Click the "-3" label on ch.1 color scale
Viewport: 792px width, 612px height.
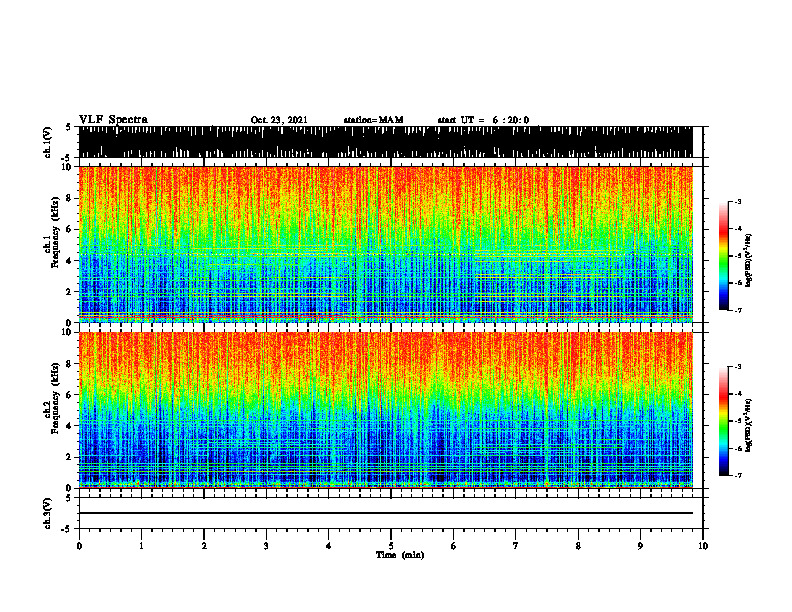tap(738, 202)
